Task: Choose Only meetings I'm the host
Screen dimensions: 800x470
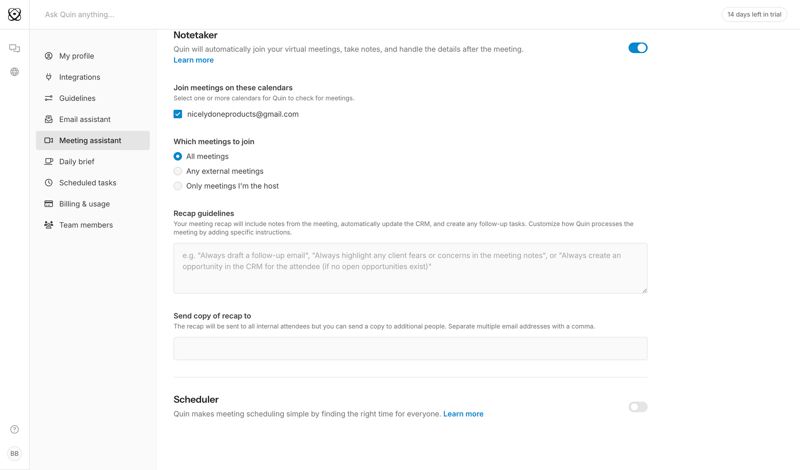Action: [x=178, y=186]
